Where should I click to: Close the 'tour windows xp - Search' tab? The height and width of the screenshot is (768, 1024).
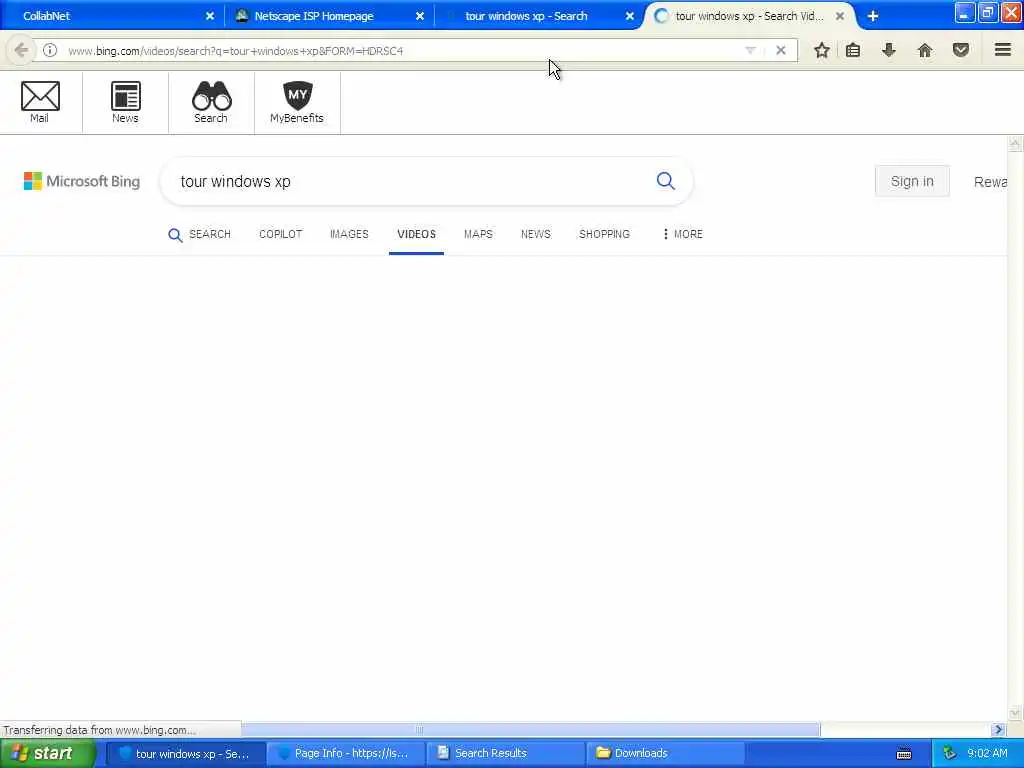pos(630,16)
